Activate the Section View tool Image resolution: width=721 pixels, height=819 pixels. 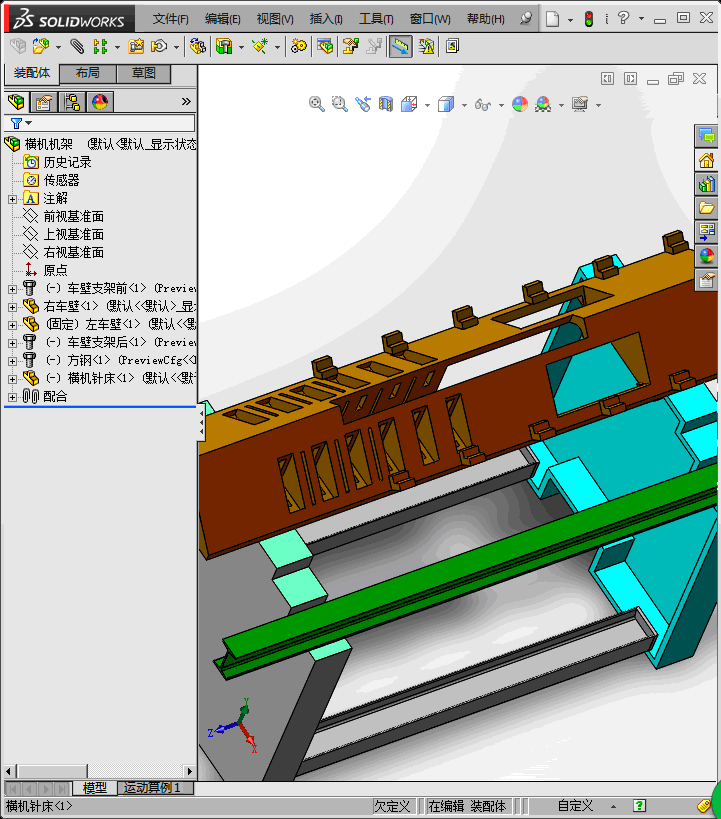(x=386, y=104)
